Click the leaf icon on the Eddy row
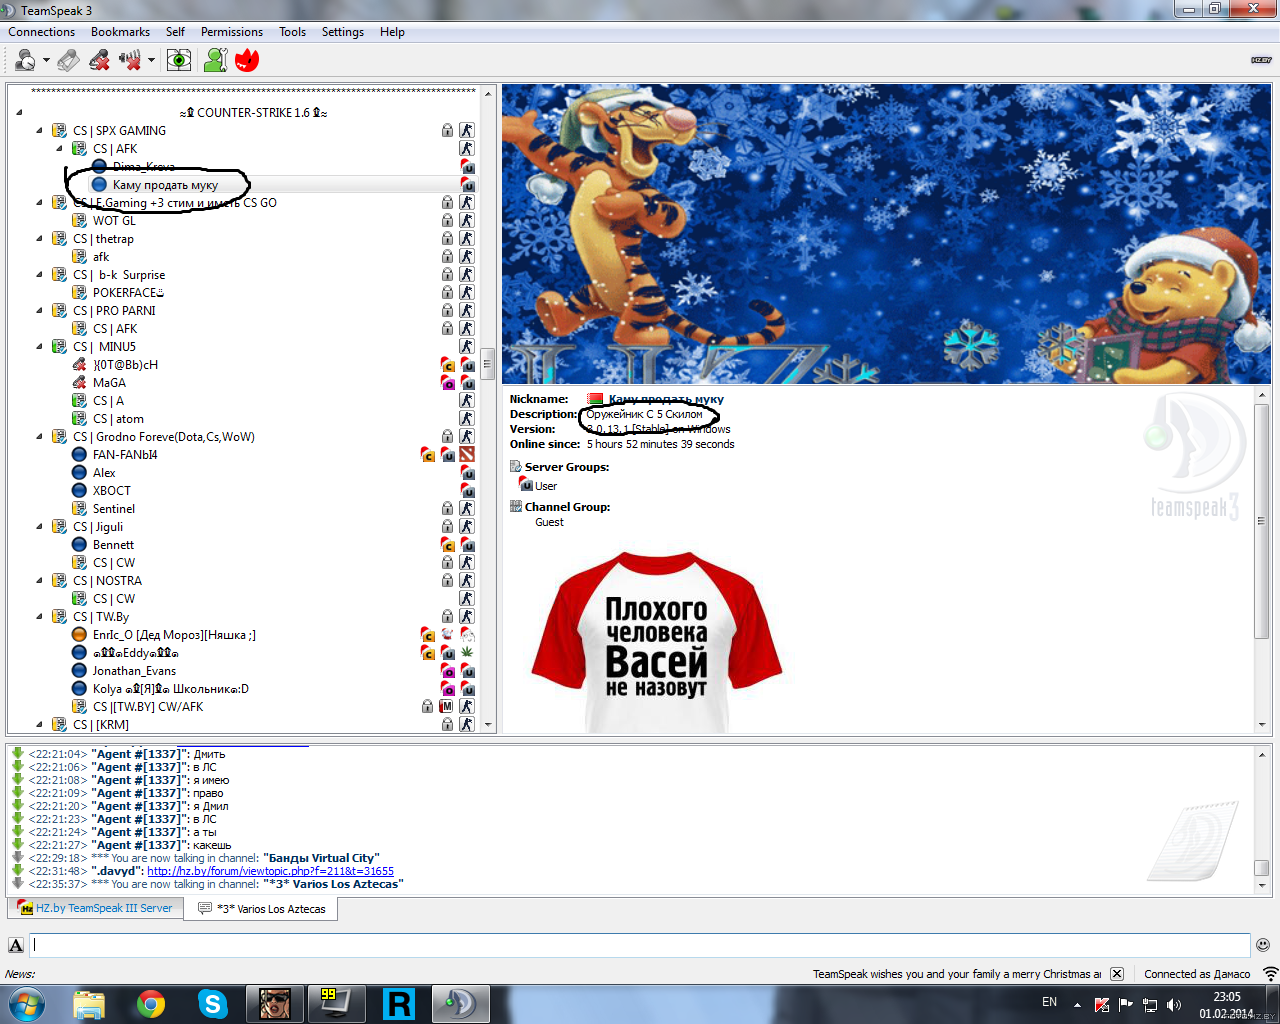Image resolution: width=1280 pixels, height=1024 pixels. [x=467, y=653]
